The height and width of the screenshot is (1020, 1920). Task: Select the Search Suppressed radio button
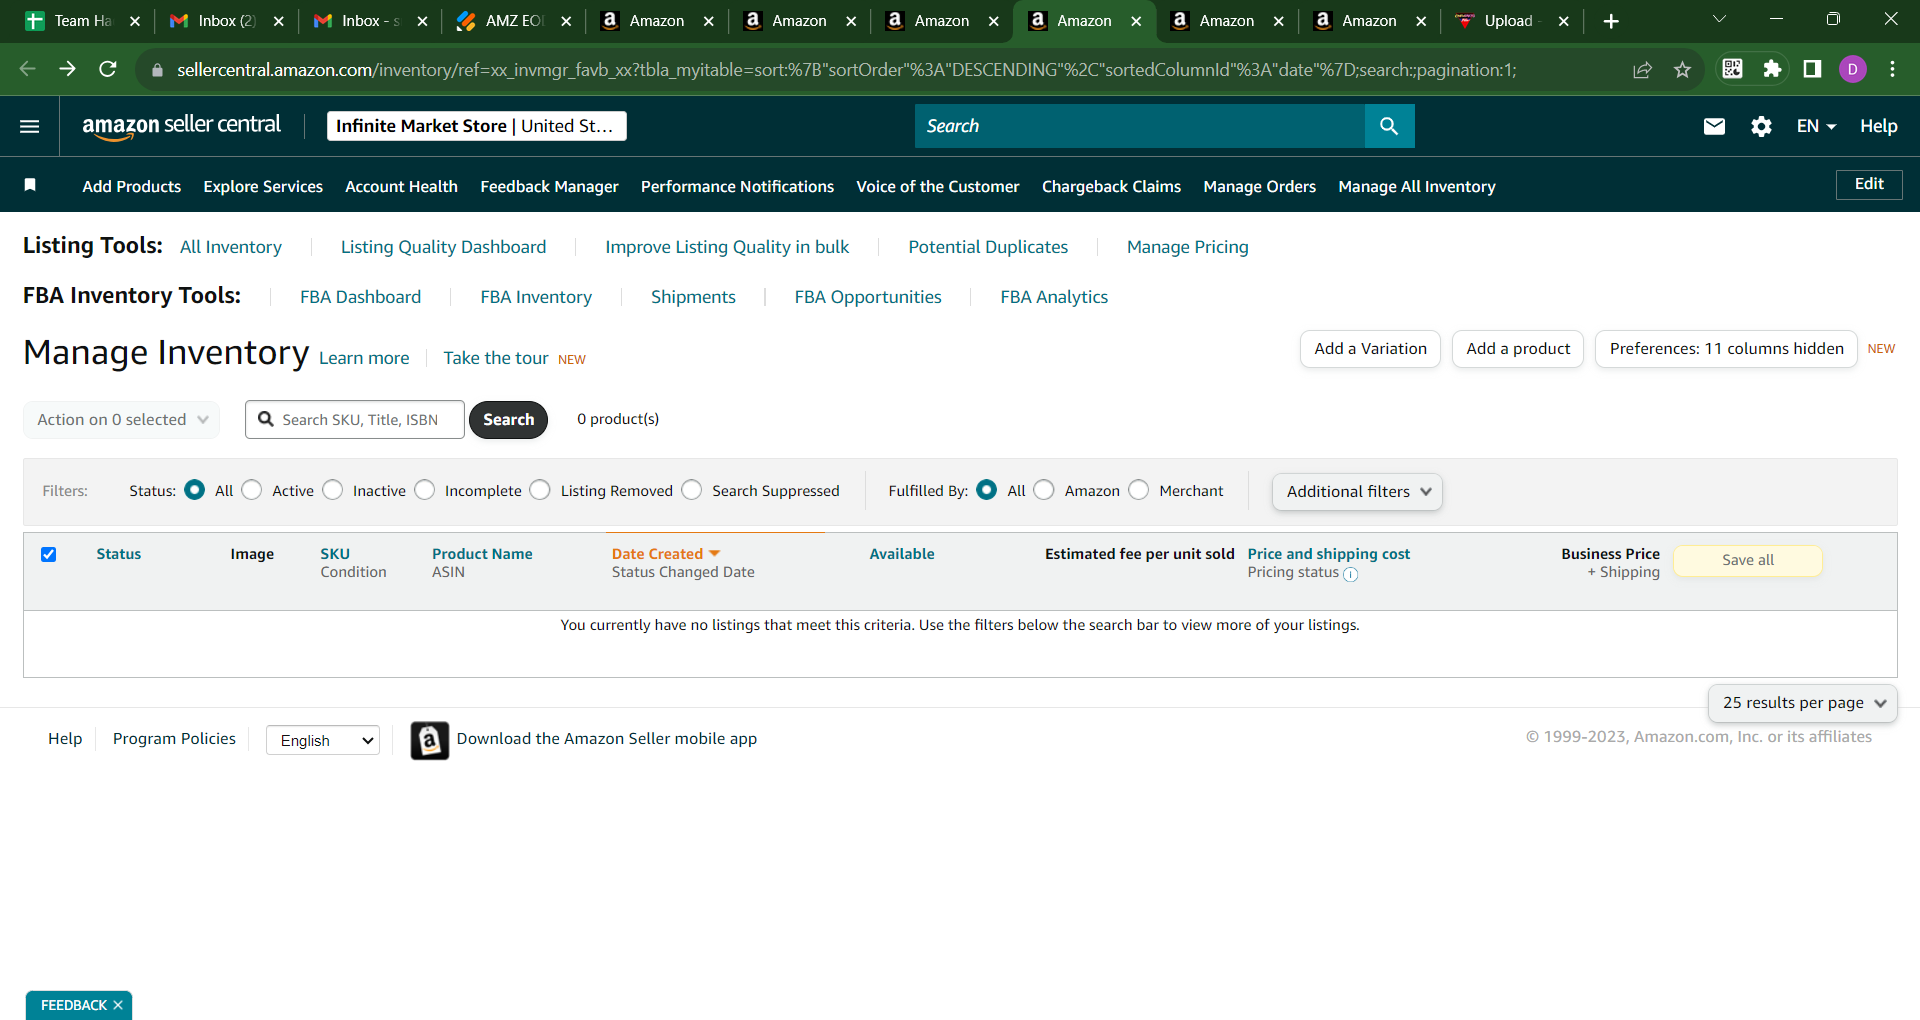coord(692,490)
